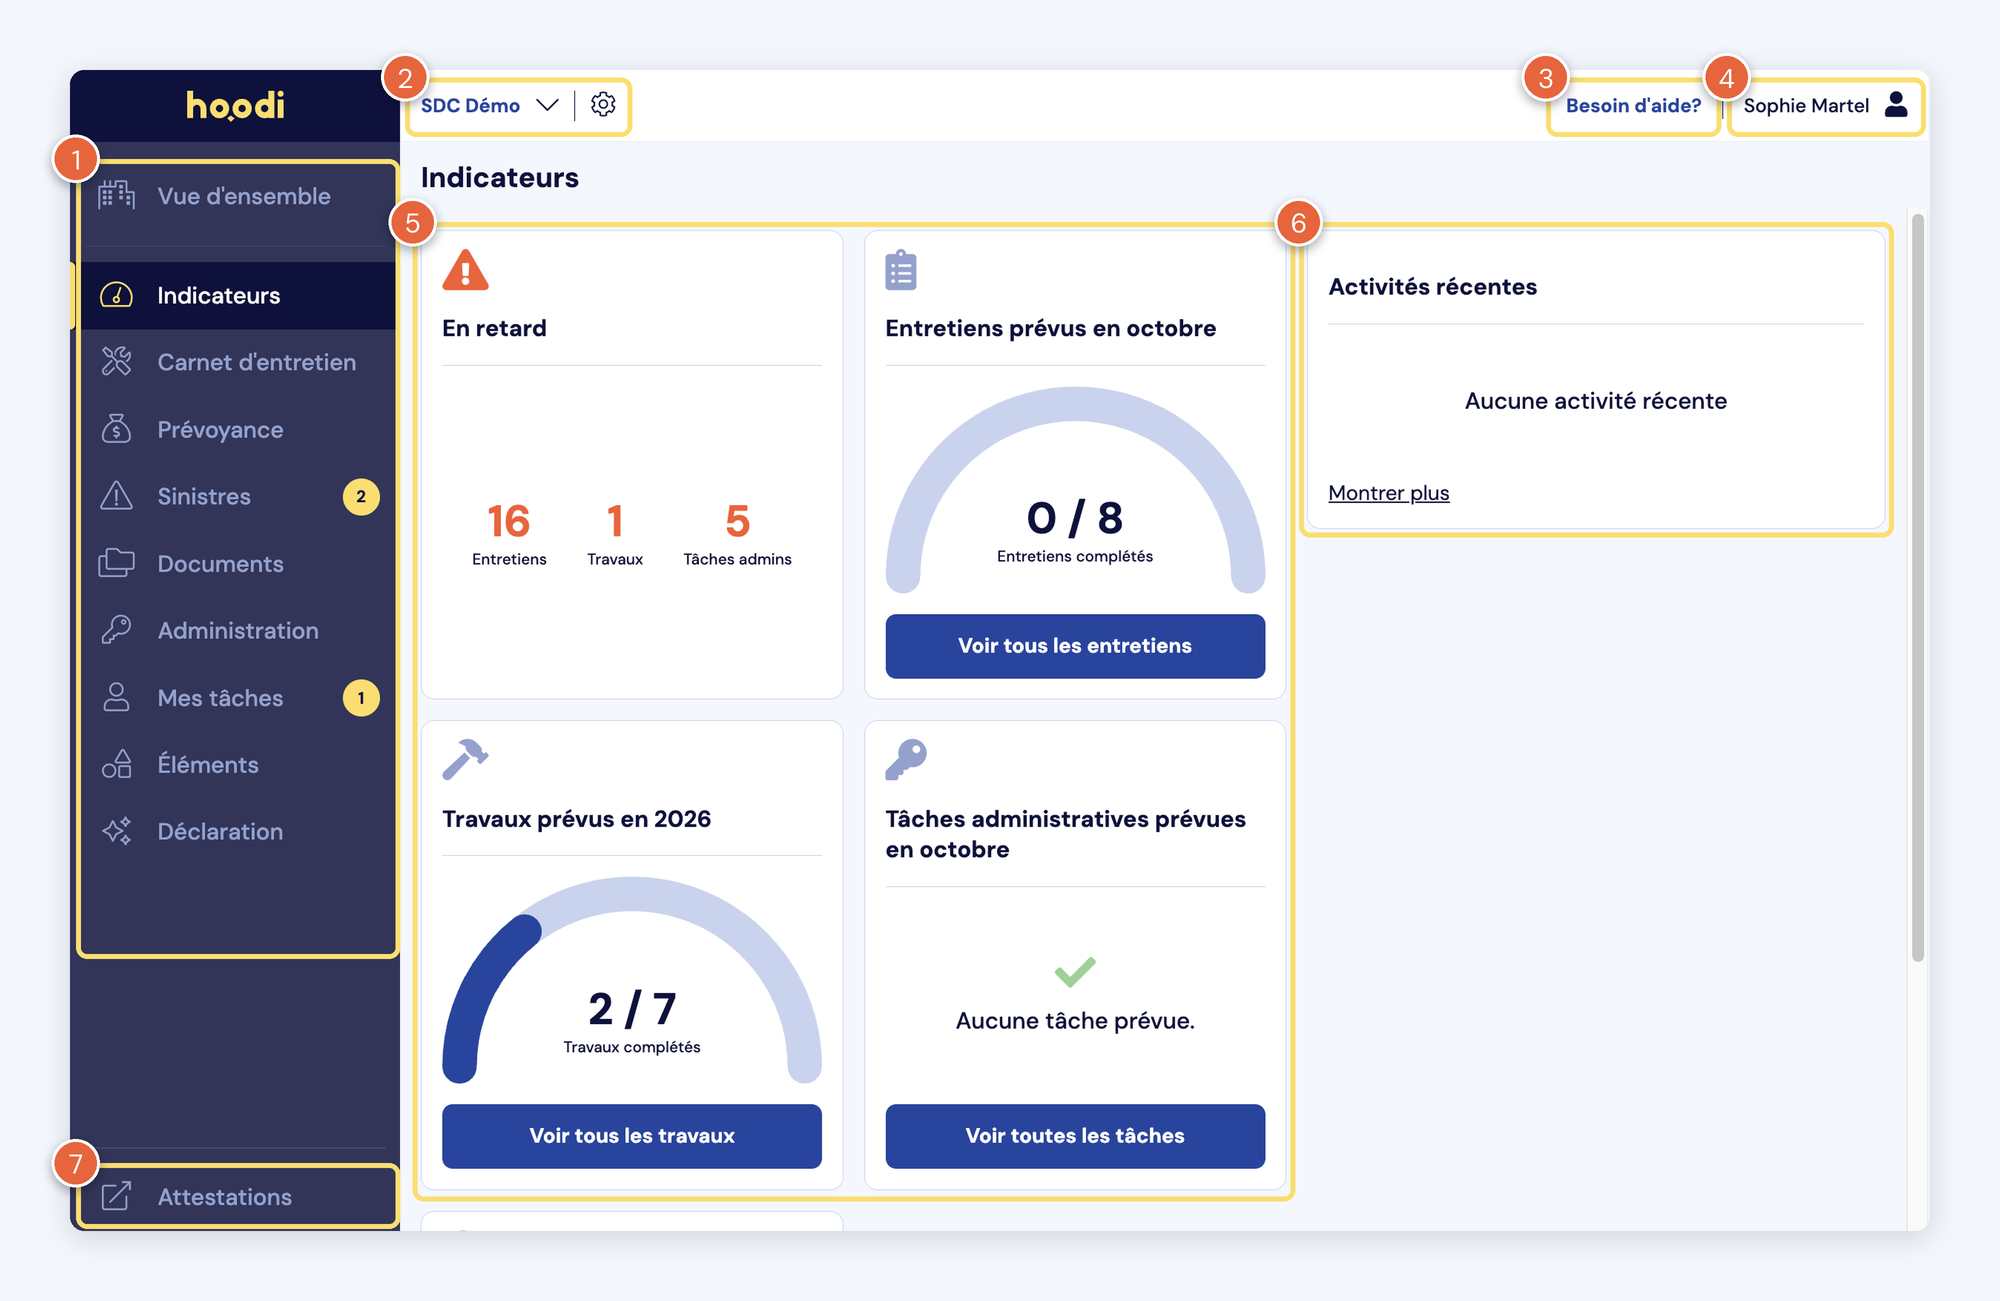Click Voir toutes les tâches button
This screenshot has height=1301, width=2000.
click(1075, 1136)
